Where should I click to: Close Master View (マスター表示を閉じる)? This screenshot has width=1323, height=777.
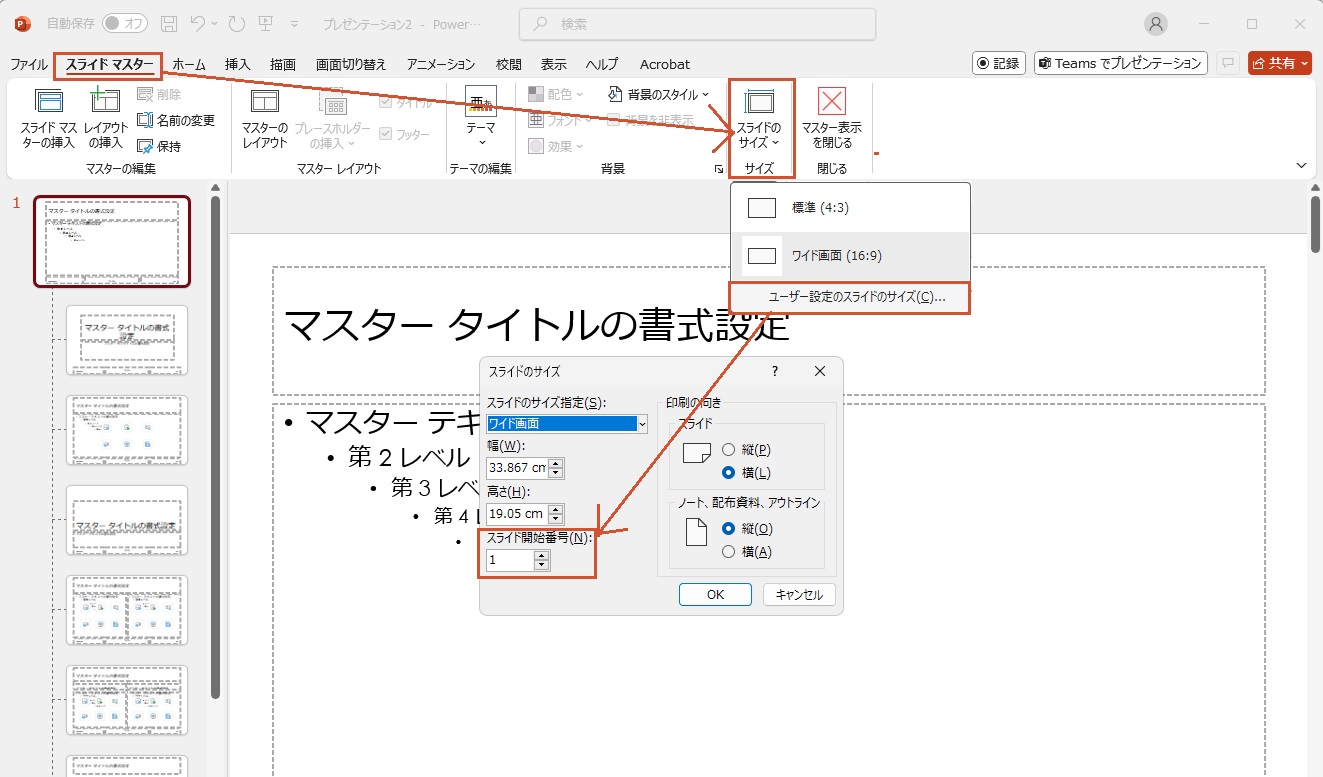pos(831,119)
